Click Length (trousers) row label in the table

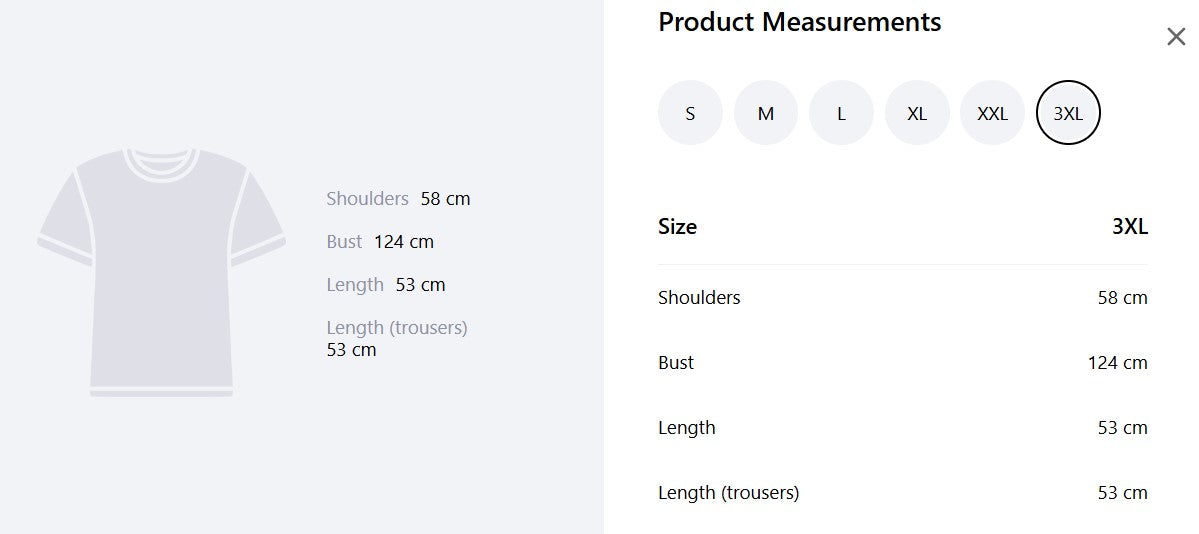click(x=728, y=493)
